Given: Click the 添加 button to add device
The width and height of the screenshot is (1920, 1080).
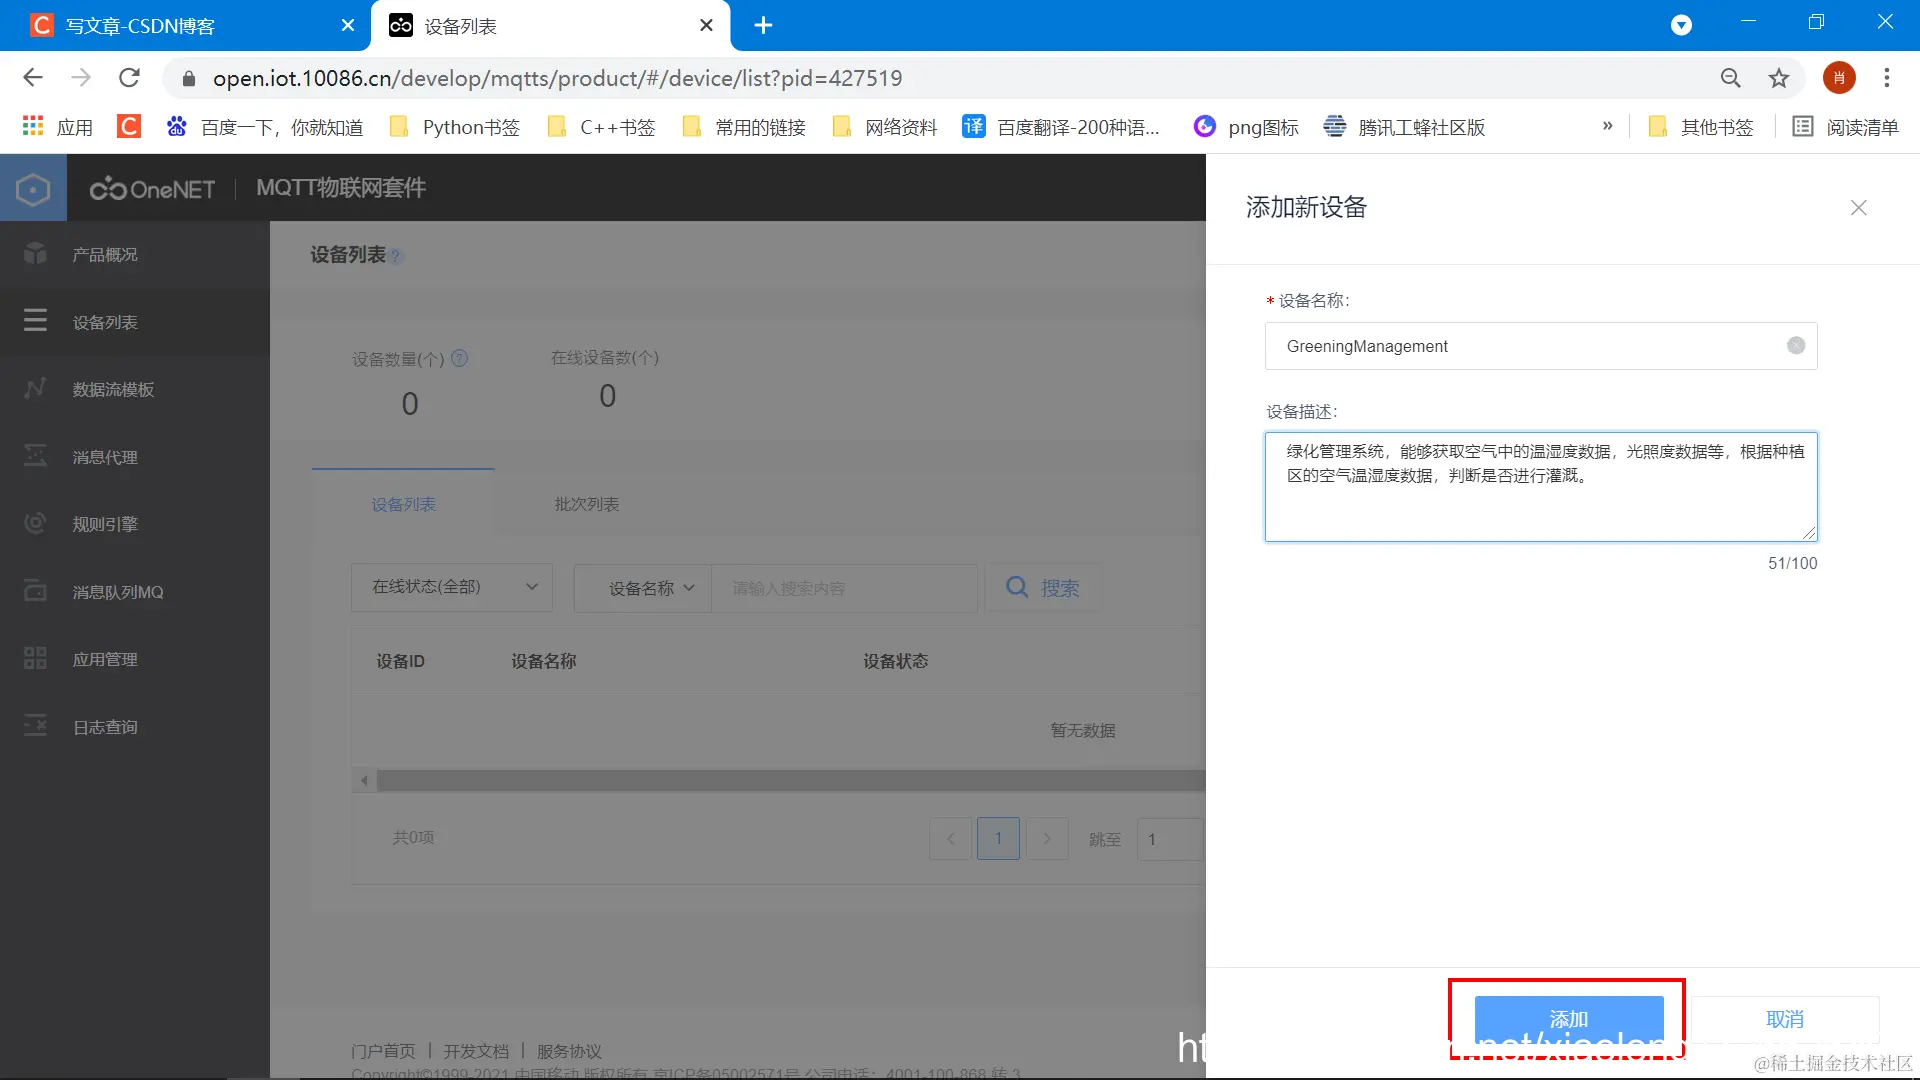Looking at the screenshot, I should tap(1568, 1018).
